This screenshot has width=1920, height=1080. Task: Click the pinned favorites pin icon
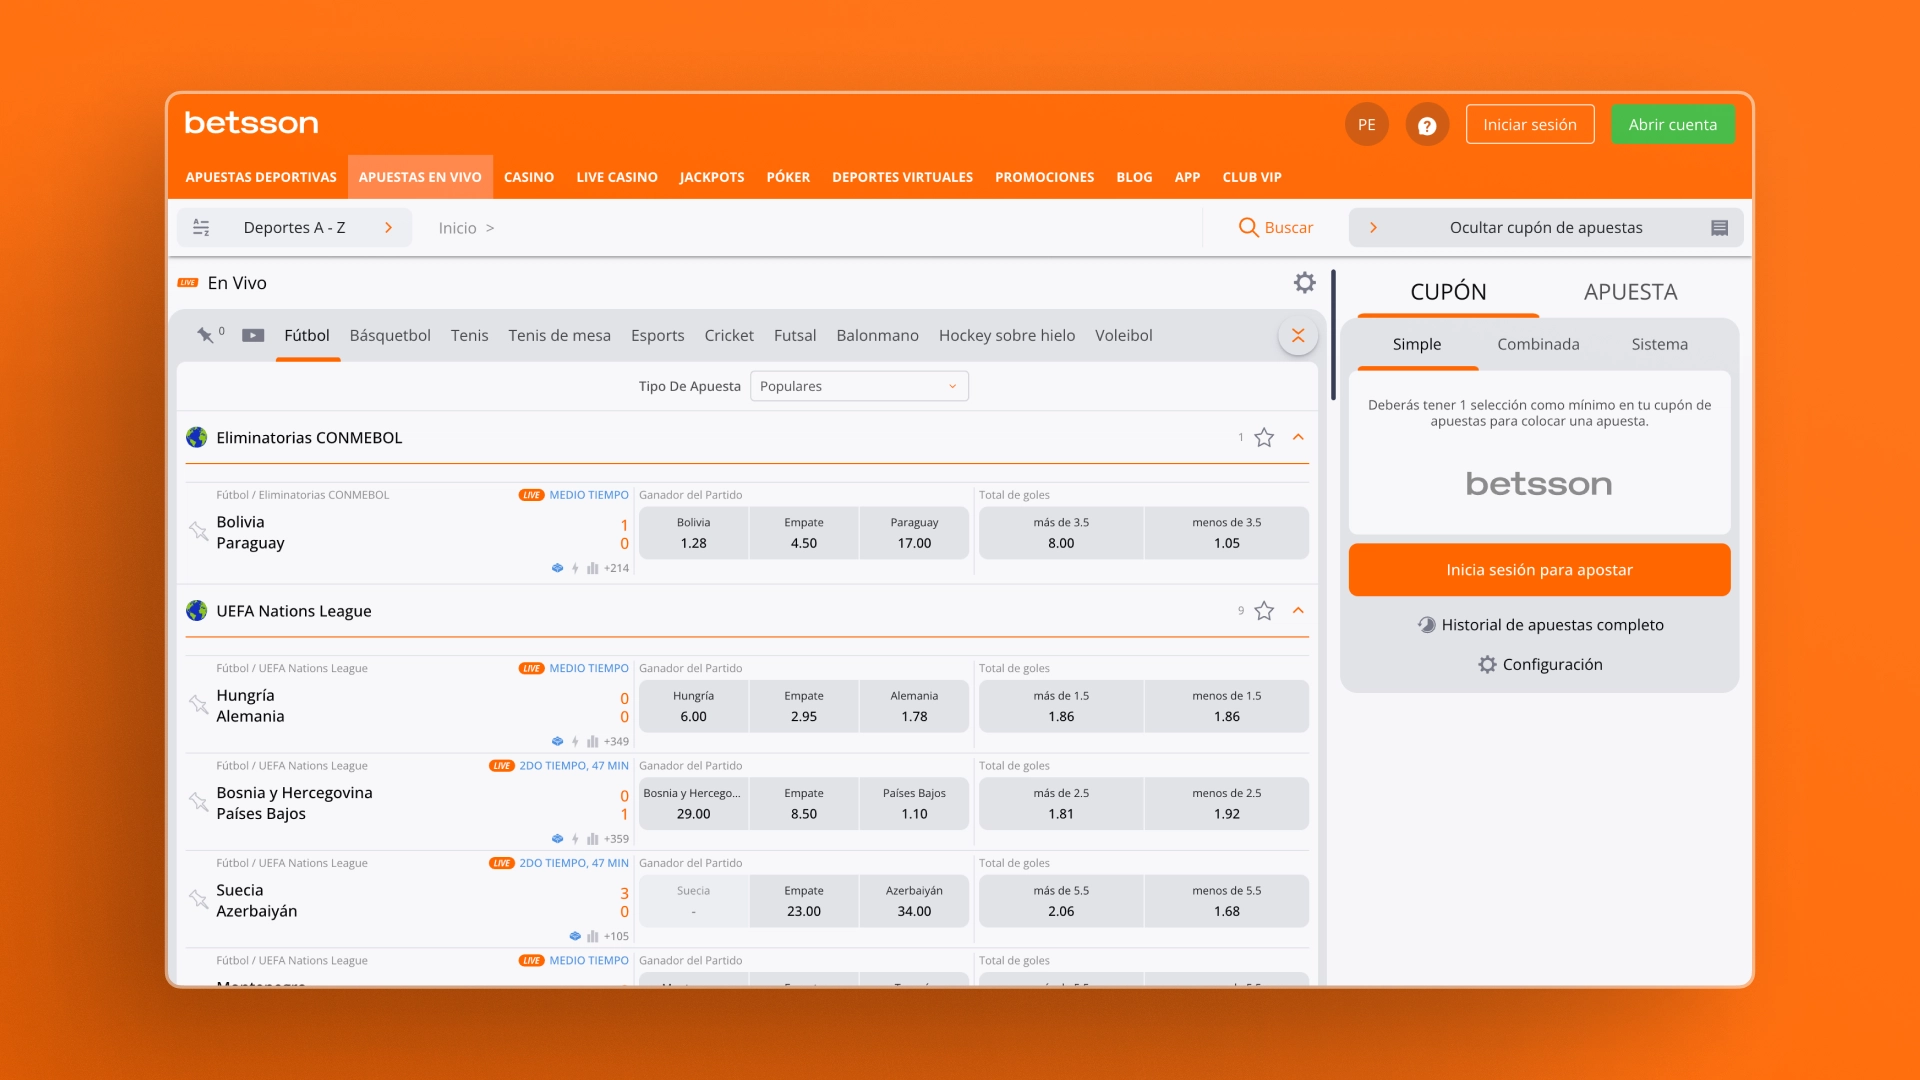(x=205, y=335)
